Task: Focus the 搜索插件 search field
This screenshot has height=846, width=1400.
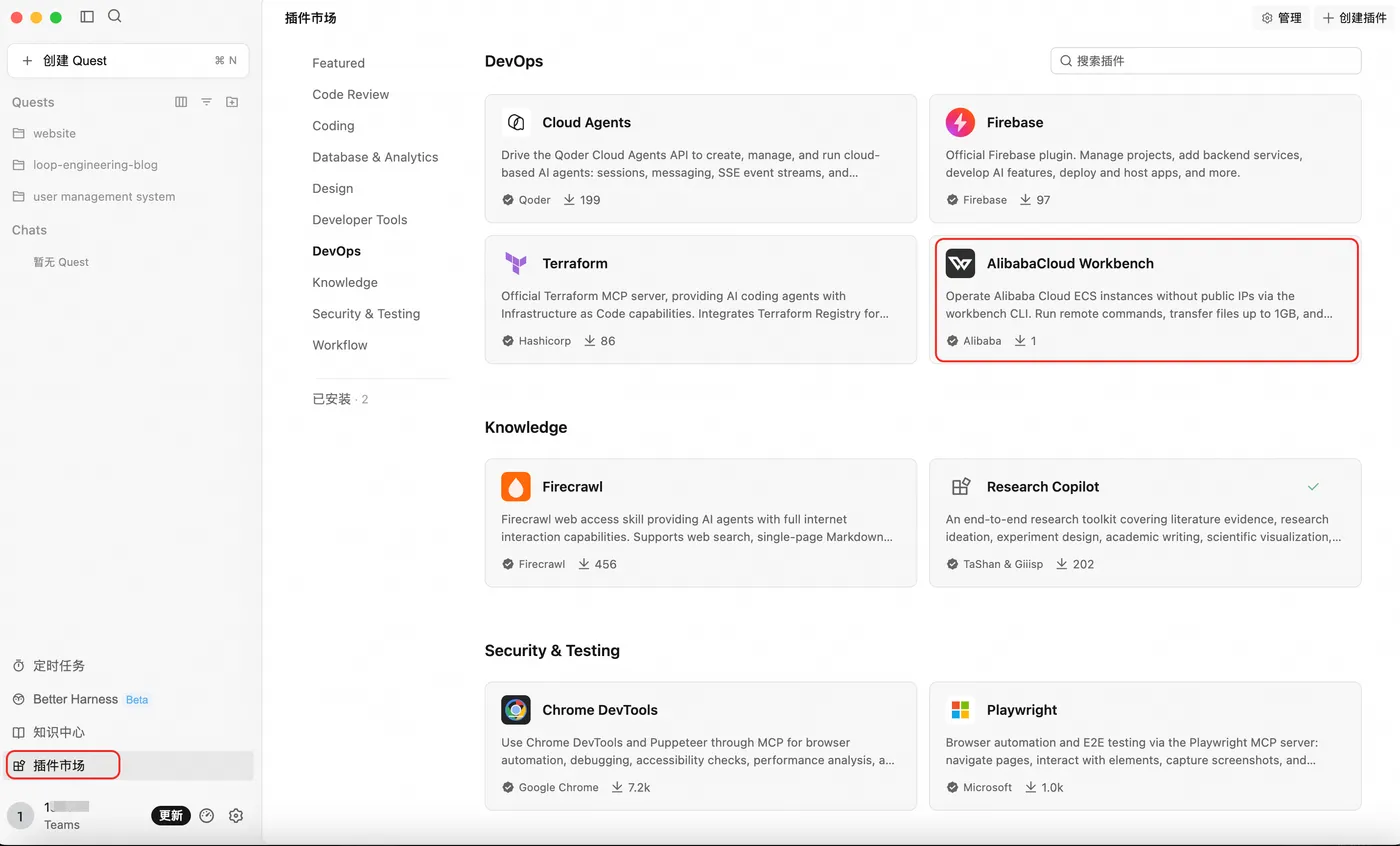Action: pyautogui.click(x=1205, y=61)
